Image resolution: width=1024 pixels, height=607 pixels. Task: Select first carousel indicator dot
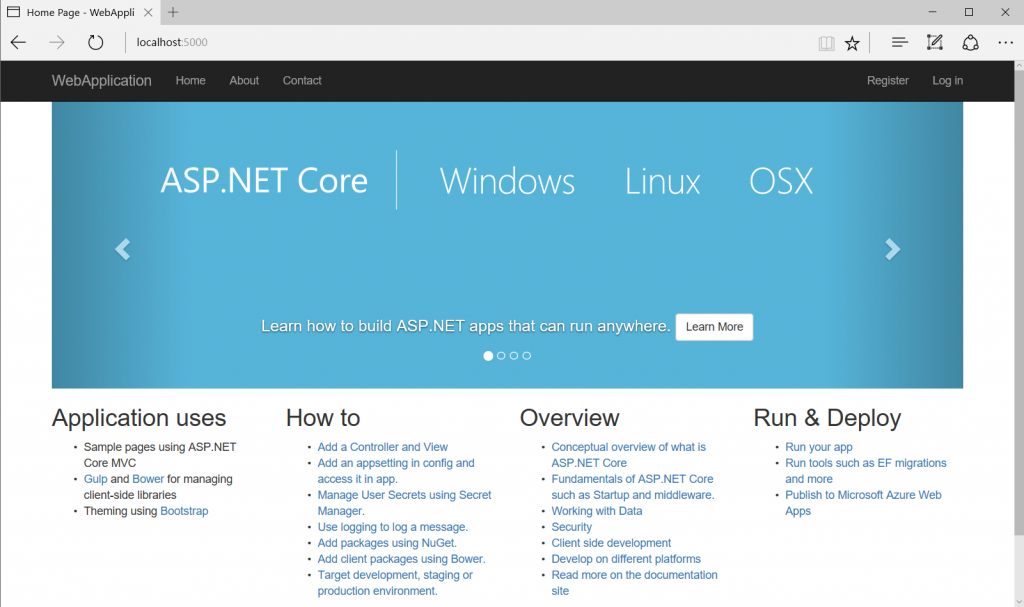click(488, 355)
